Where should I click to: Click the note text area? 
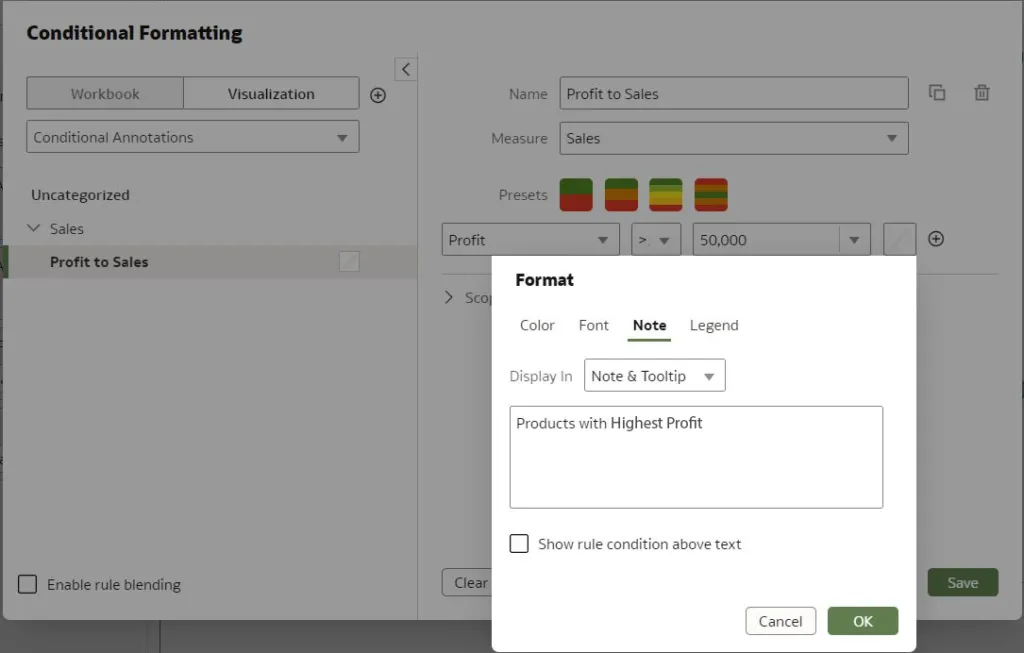click(696, 457)
